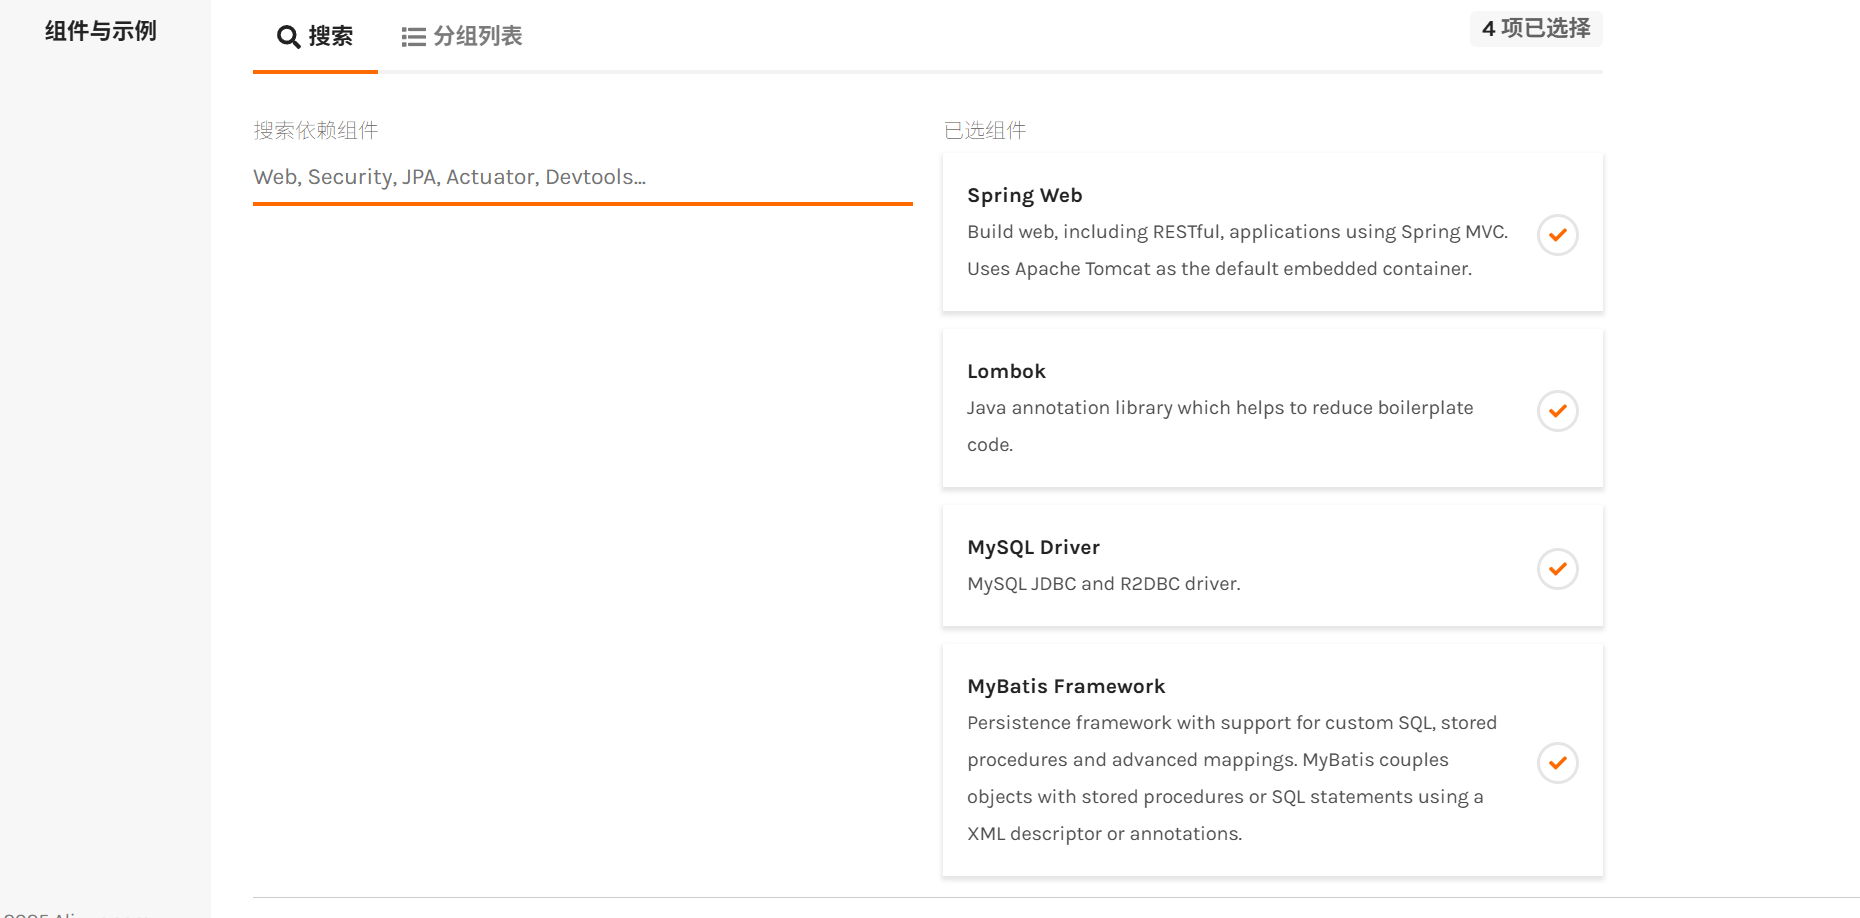Open the 4 项已选择 summary
Screen dimensions: 1860x918
(1536, 28)
